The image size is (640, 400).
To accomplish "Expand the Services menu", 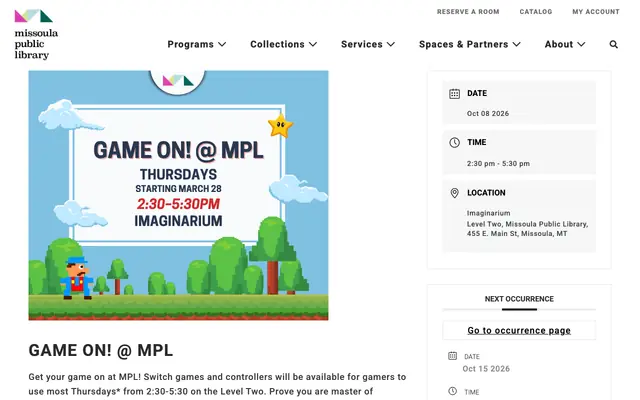I will tap(368, 44).
